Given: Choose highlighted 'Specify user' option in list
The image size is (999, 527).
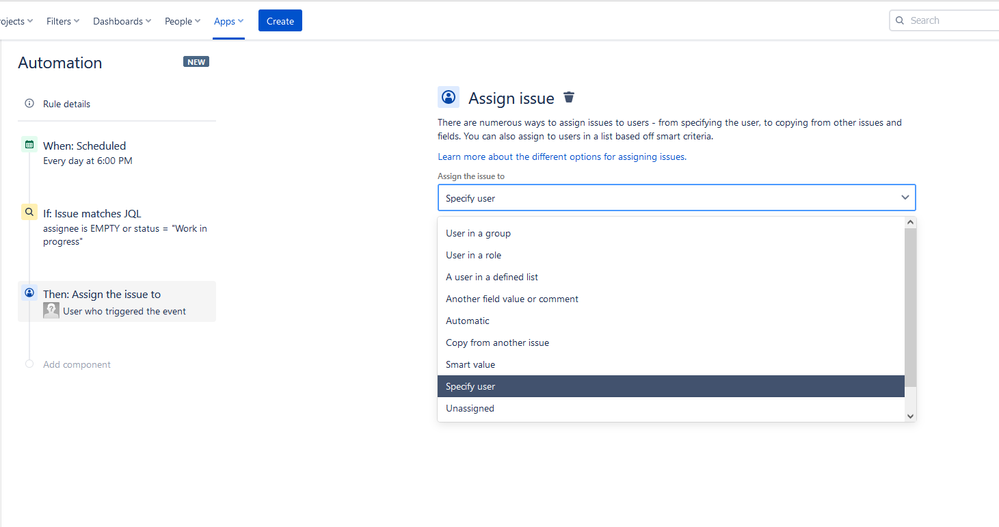Looking at the screenshot, I should 671,386.
